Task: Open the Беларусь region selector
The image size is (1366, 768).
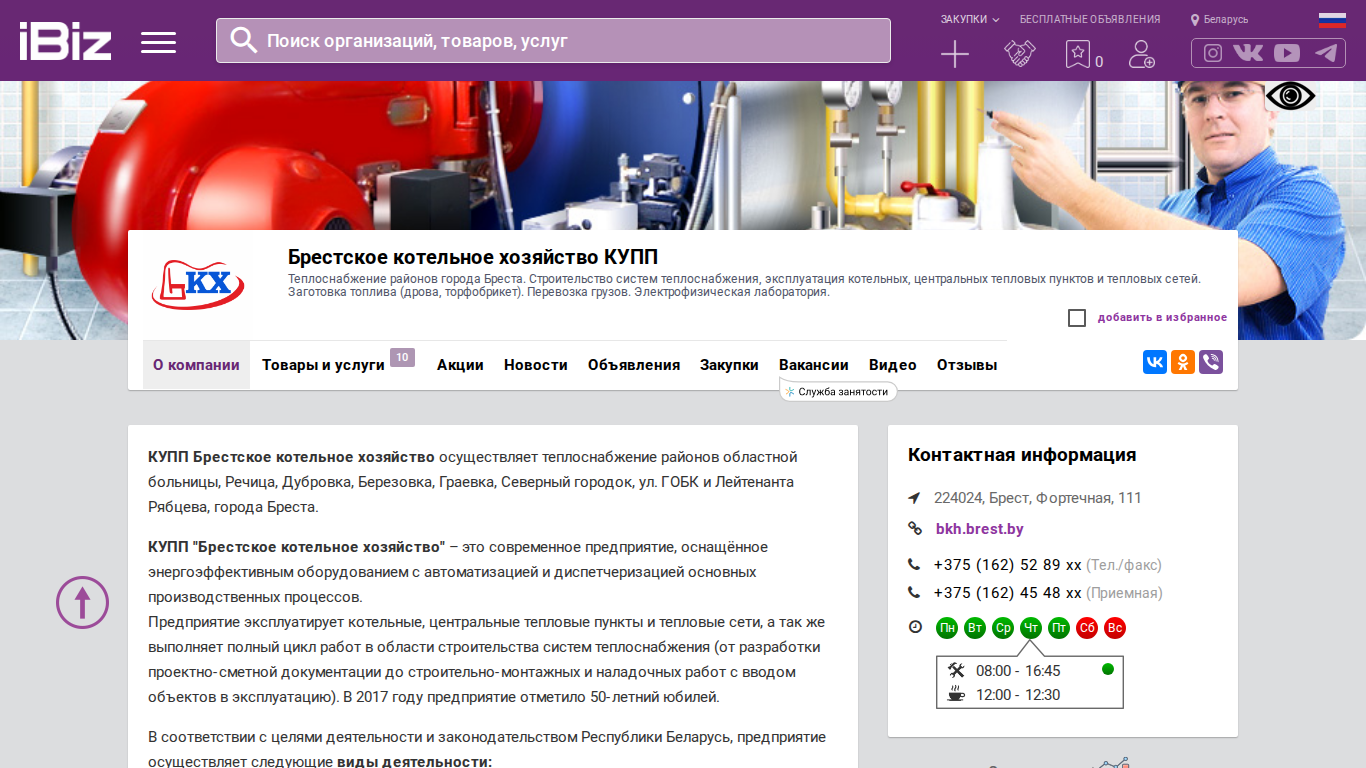Action: (1219, 19)
